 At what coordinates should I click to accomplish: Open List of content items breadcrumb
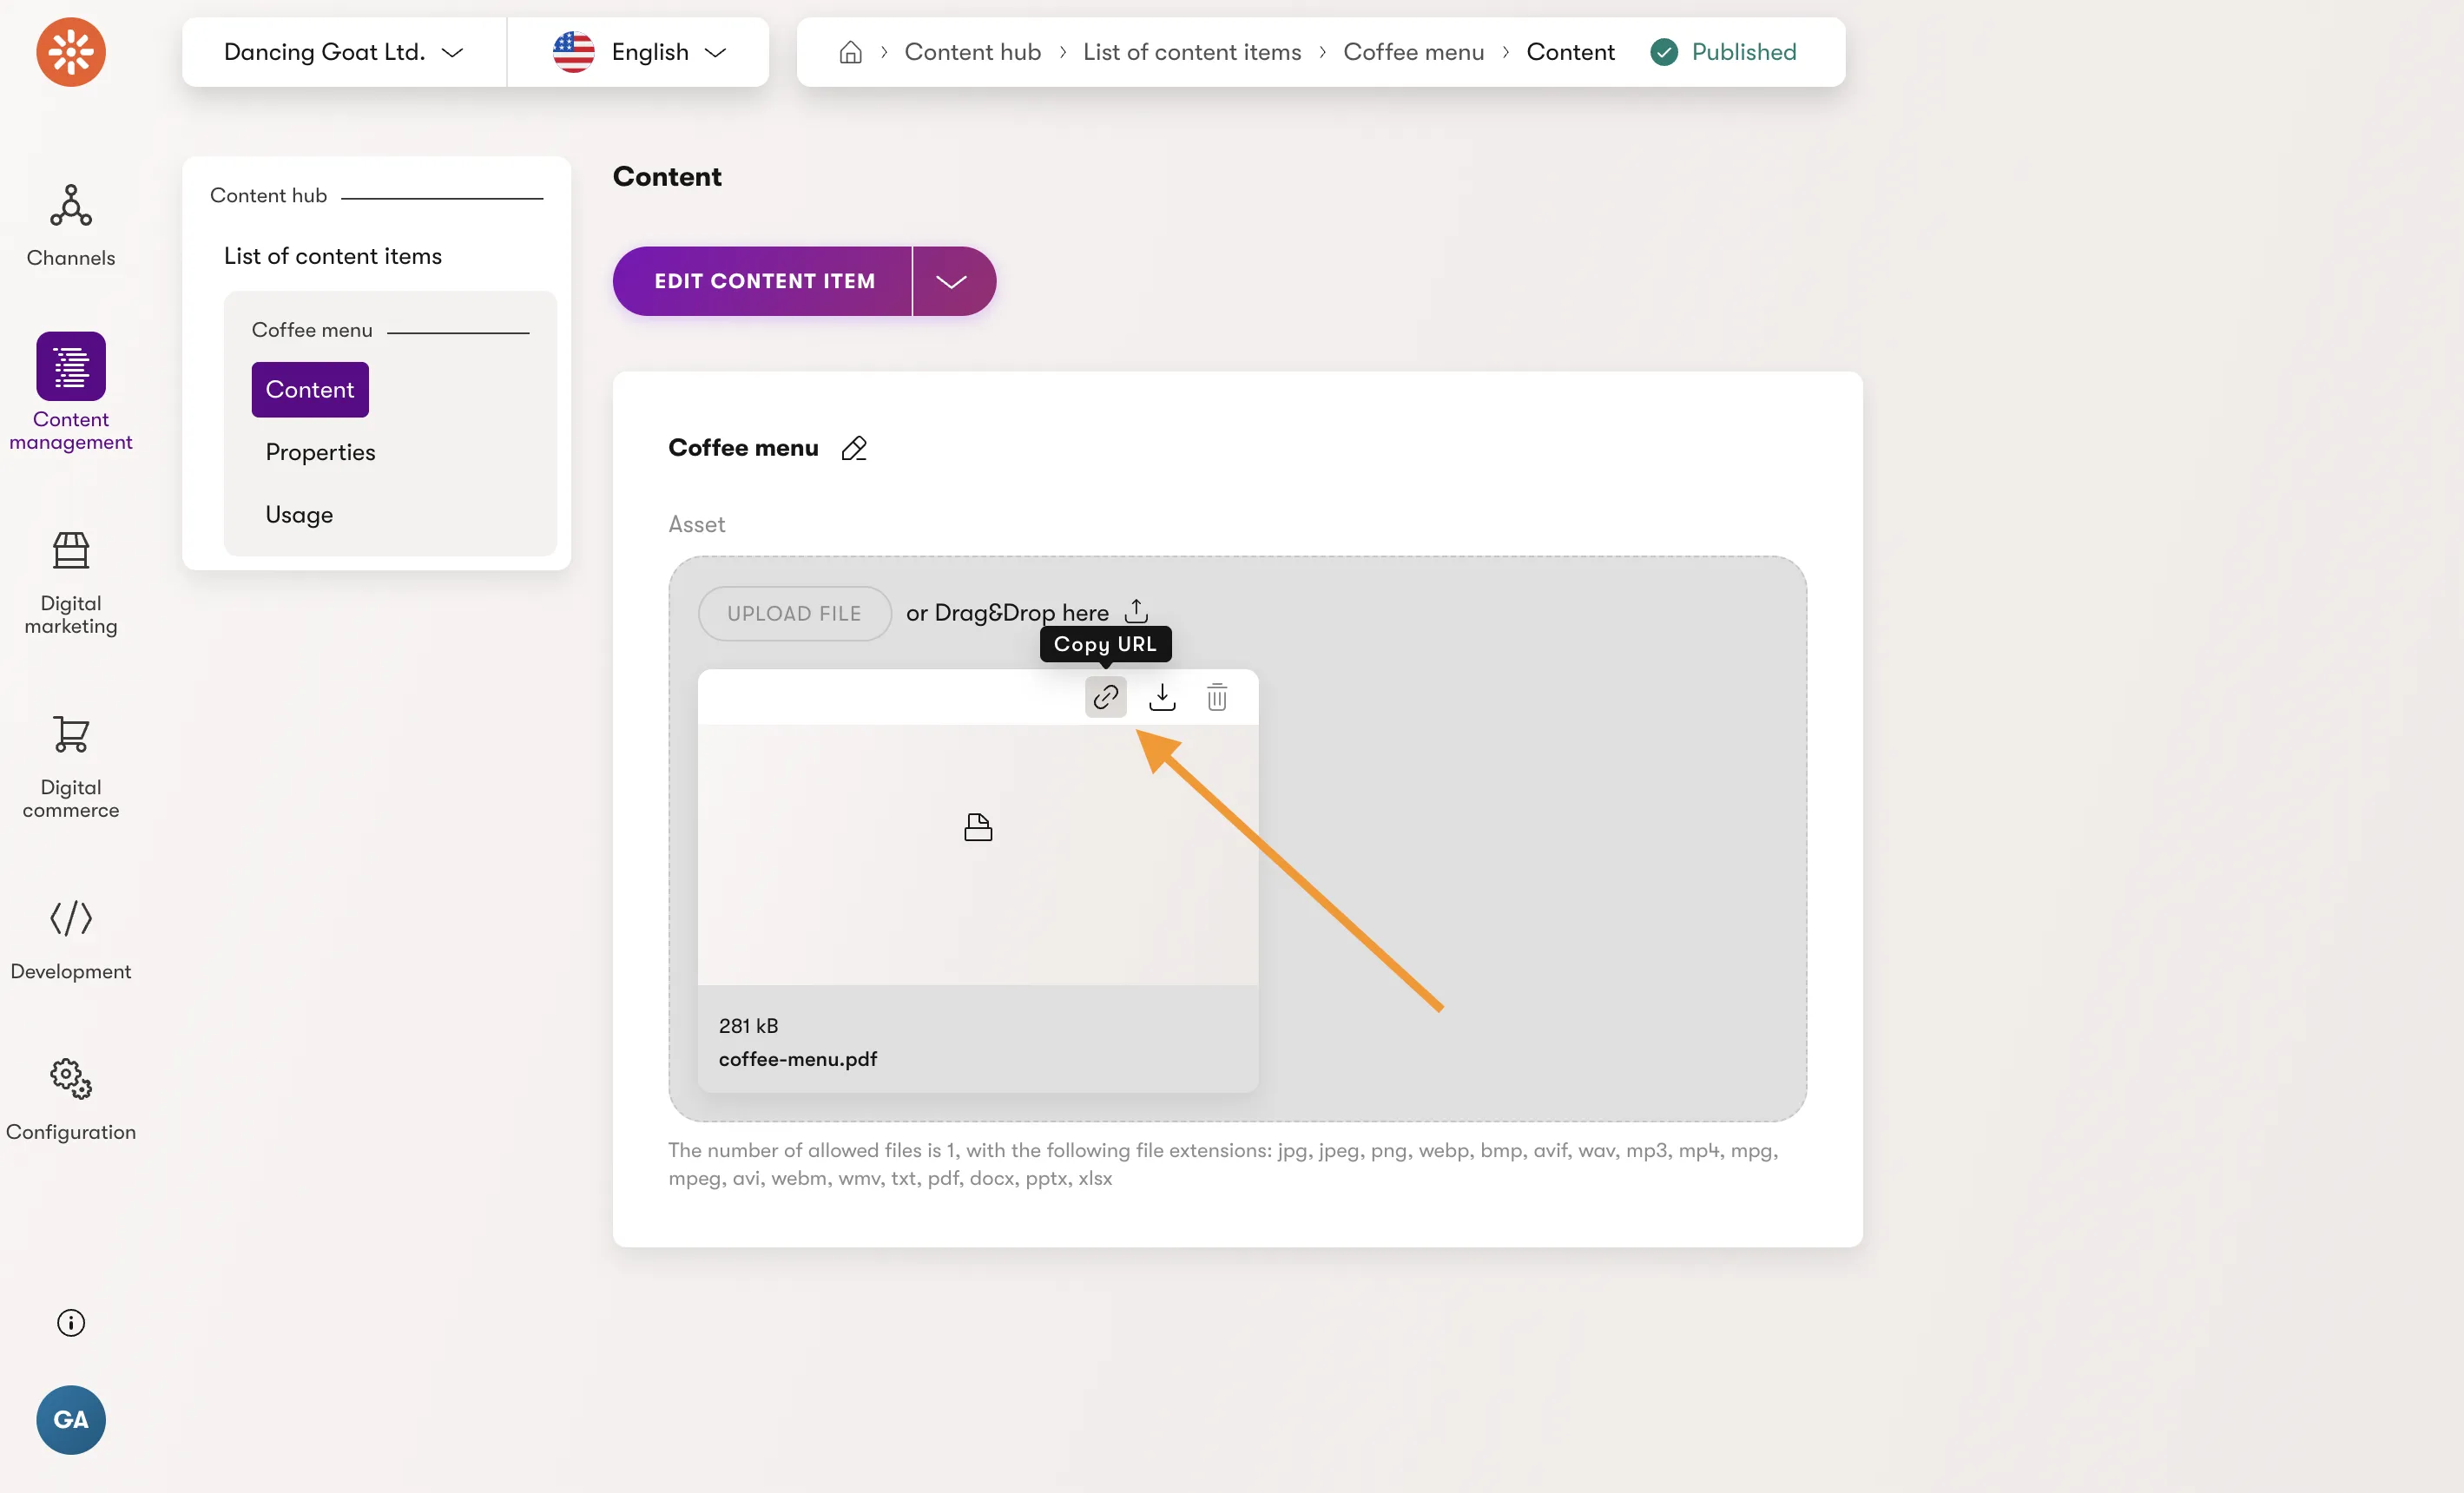pos(1192,52)
